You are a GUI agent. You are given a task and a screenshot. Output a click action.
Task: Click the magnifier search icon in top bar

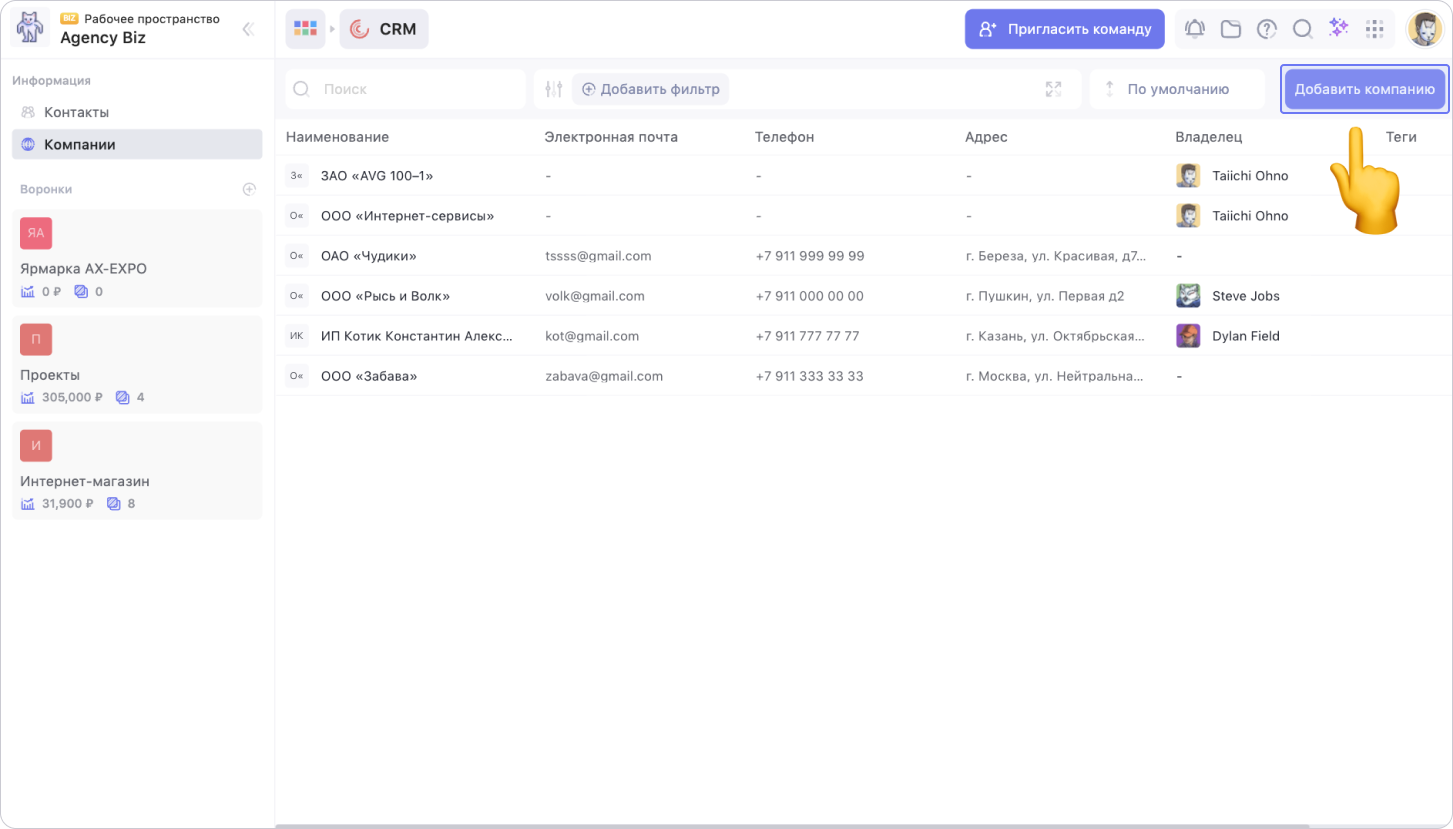(1302, 29)
